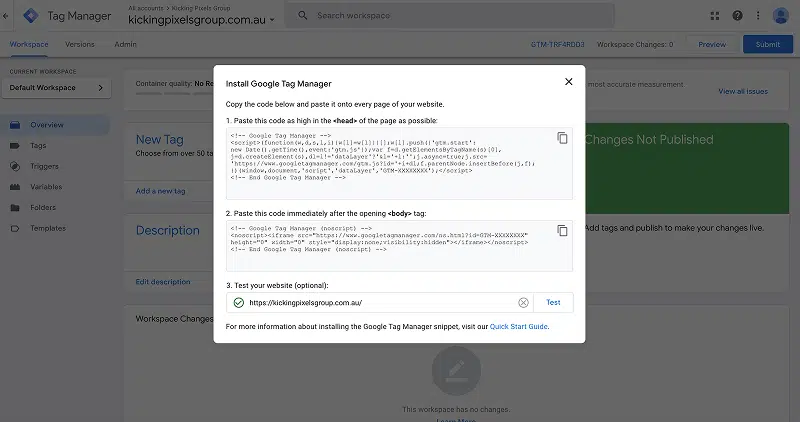Open the kickingpixelsgroup.com.au container dropdown
This screenshot has height=422, width=800.
(201, 20)
